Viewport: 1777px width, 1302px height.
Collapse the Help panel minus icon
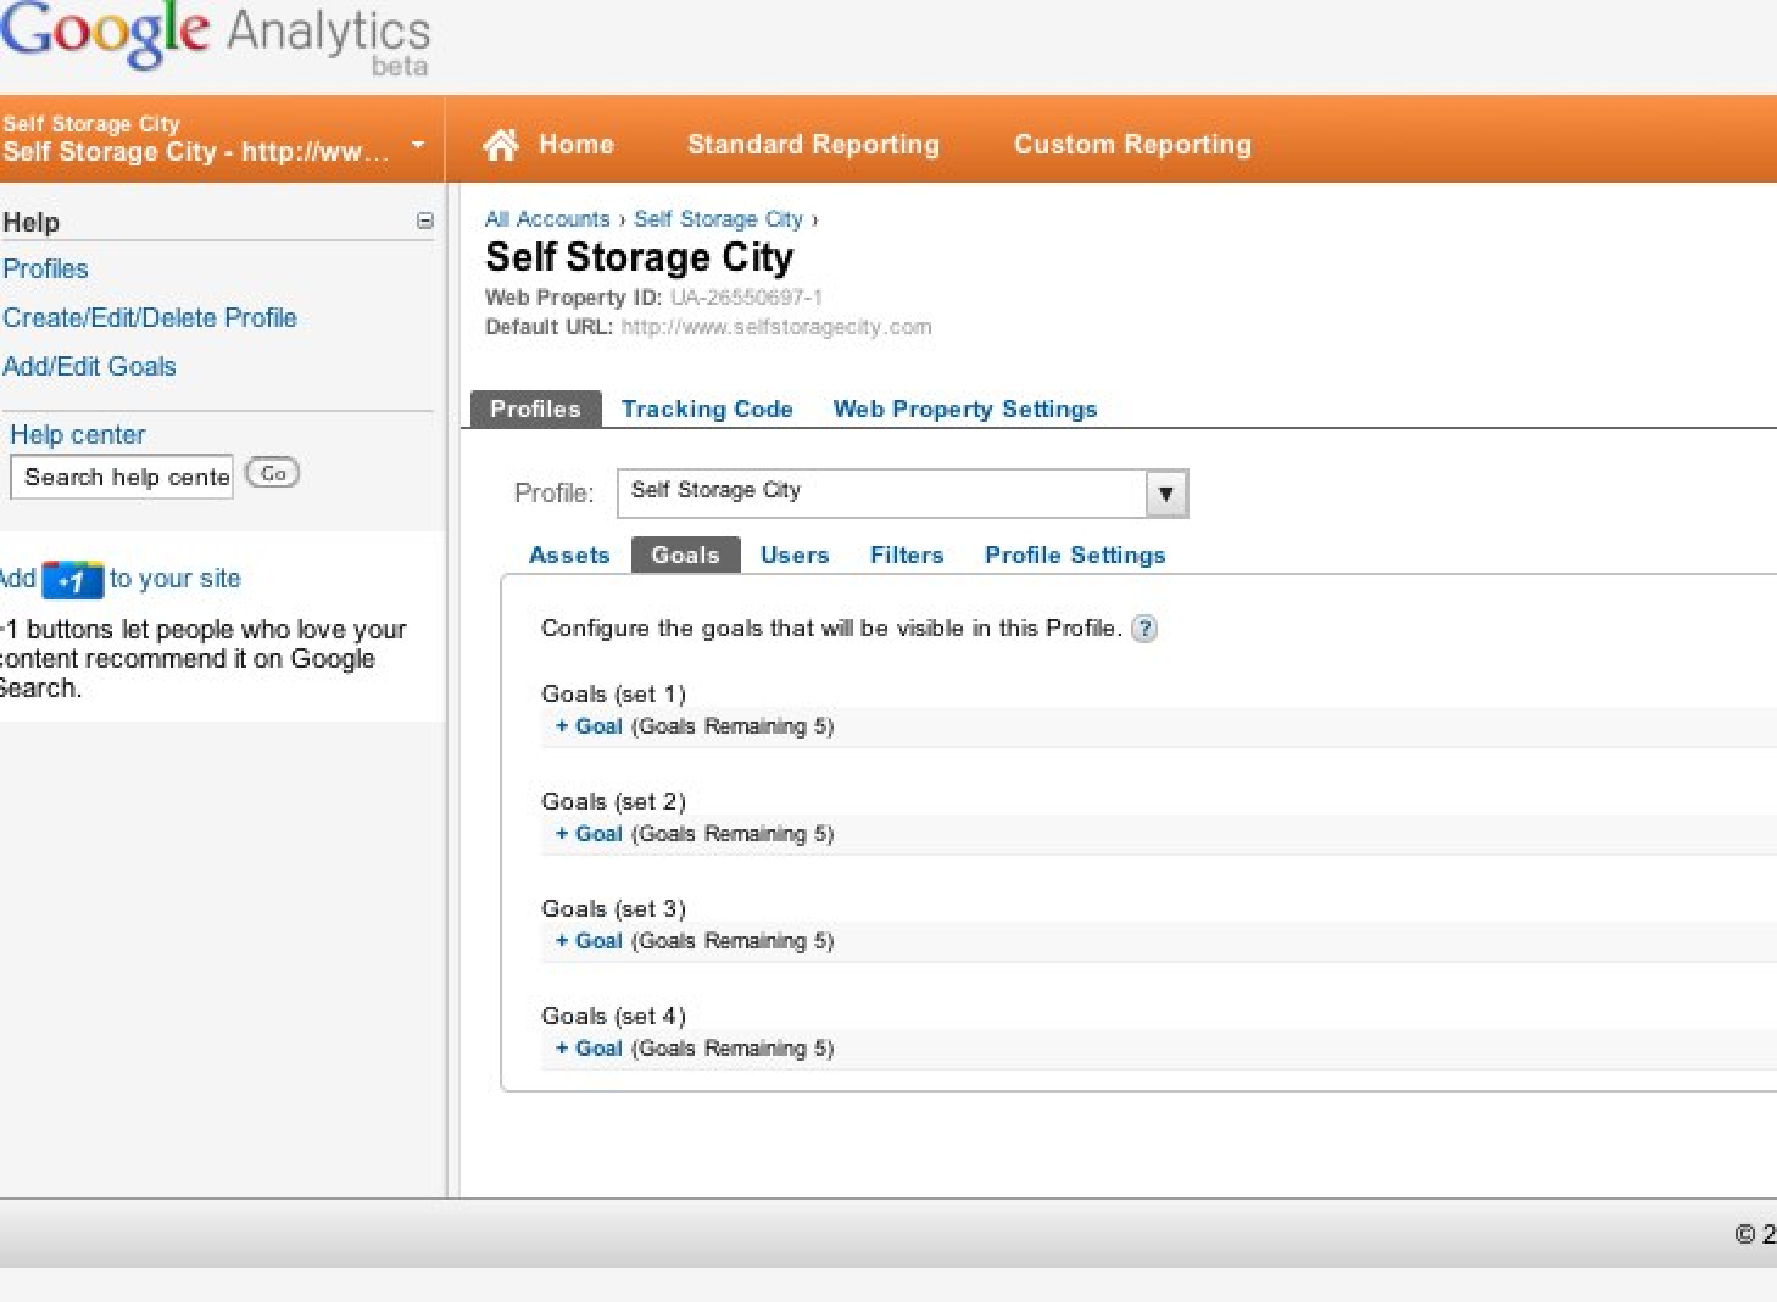(425, 221)
